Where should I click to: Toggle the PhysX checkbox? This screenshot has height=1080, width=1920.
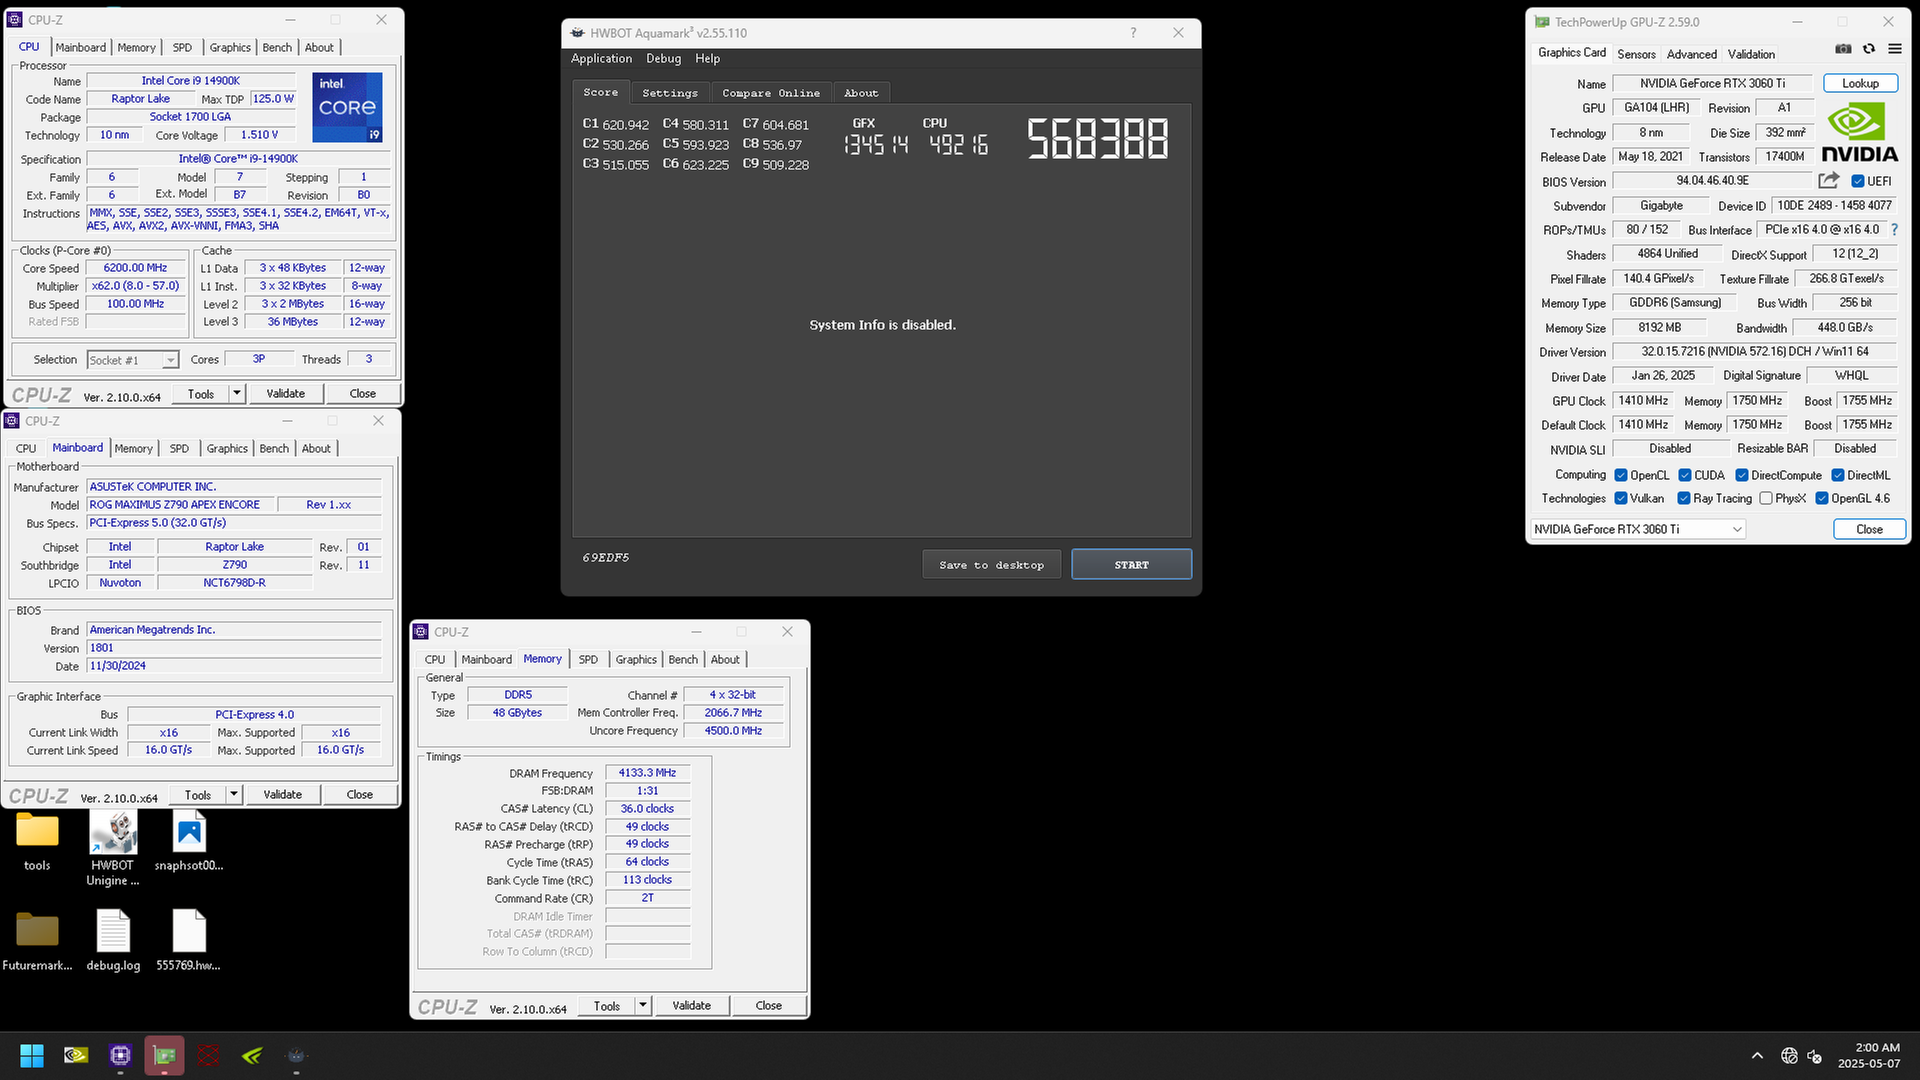(x=1765, y=498)
